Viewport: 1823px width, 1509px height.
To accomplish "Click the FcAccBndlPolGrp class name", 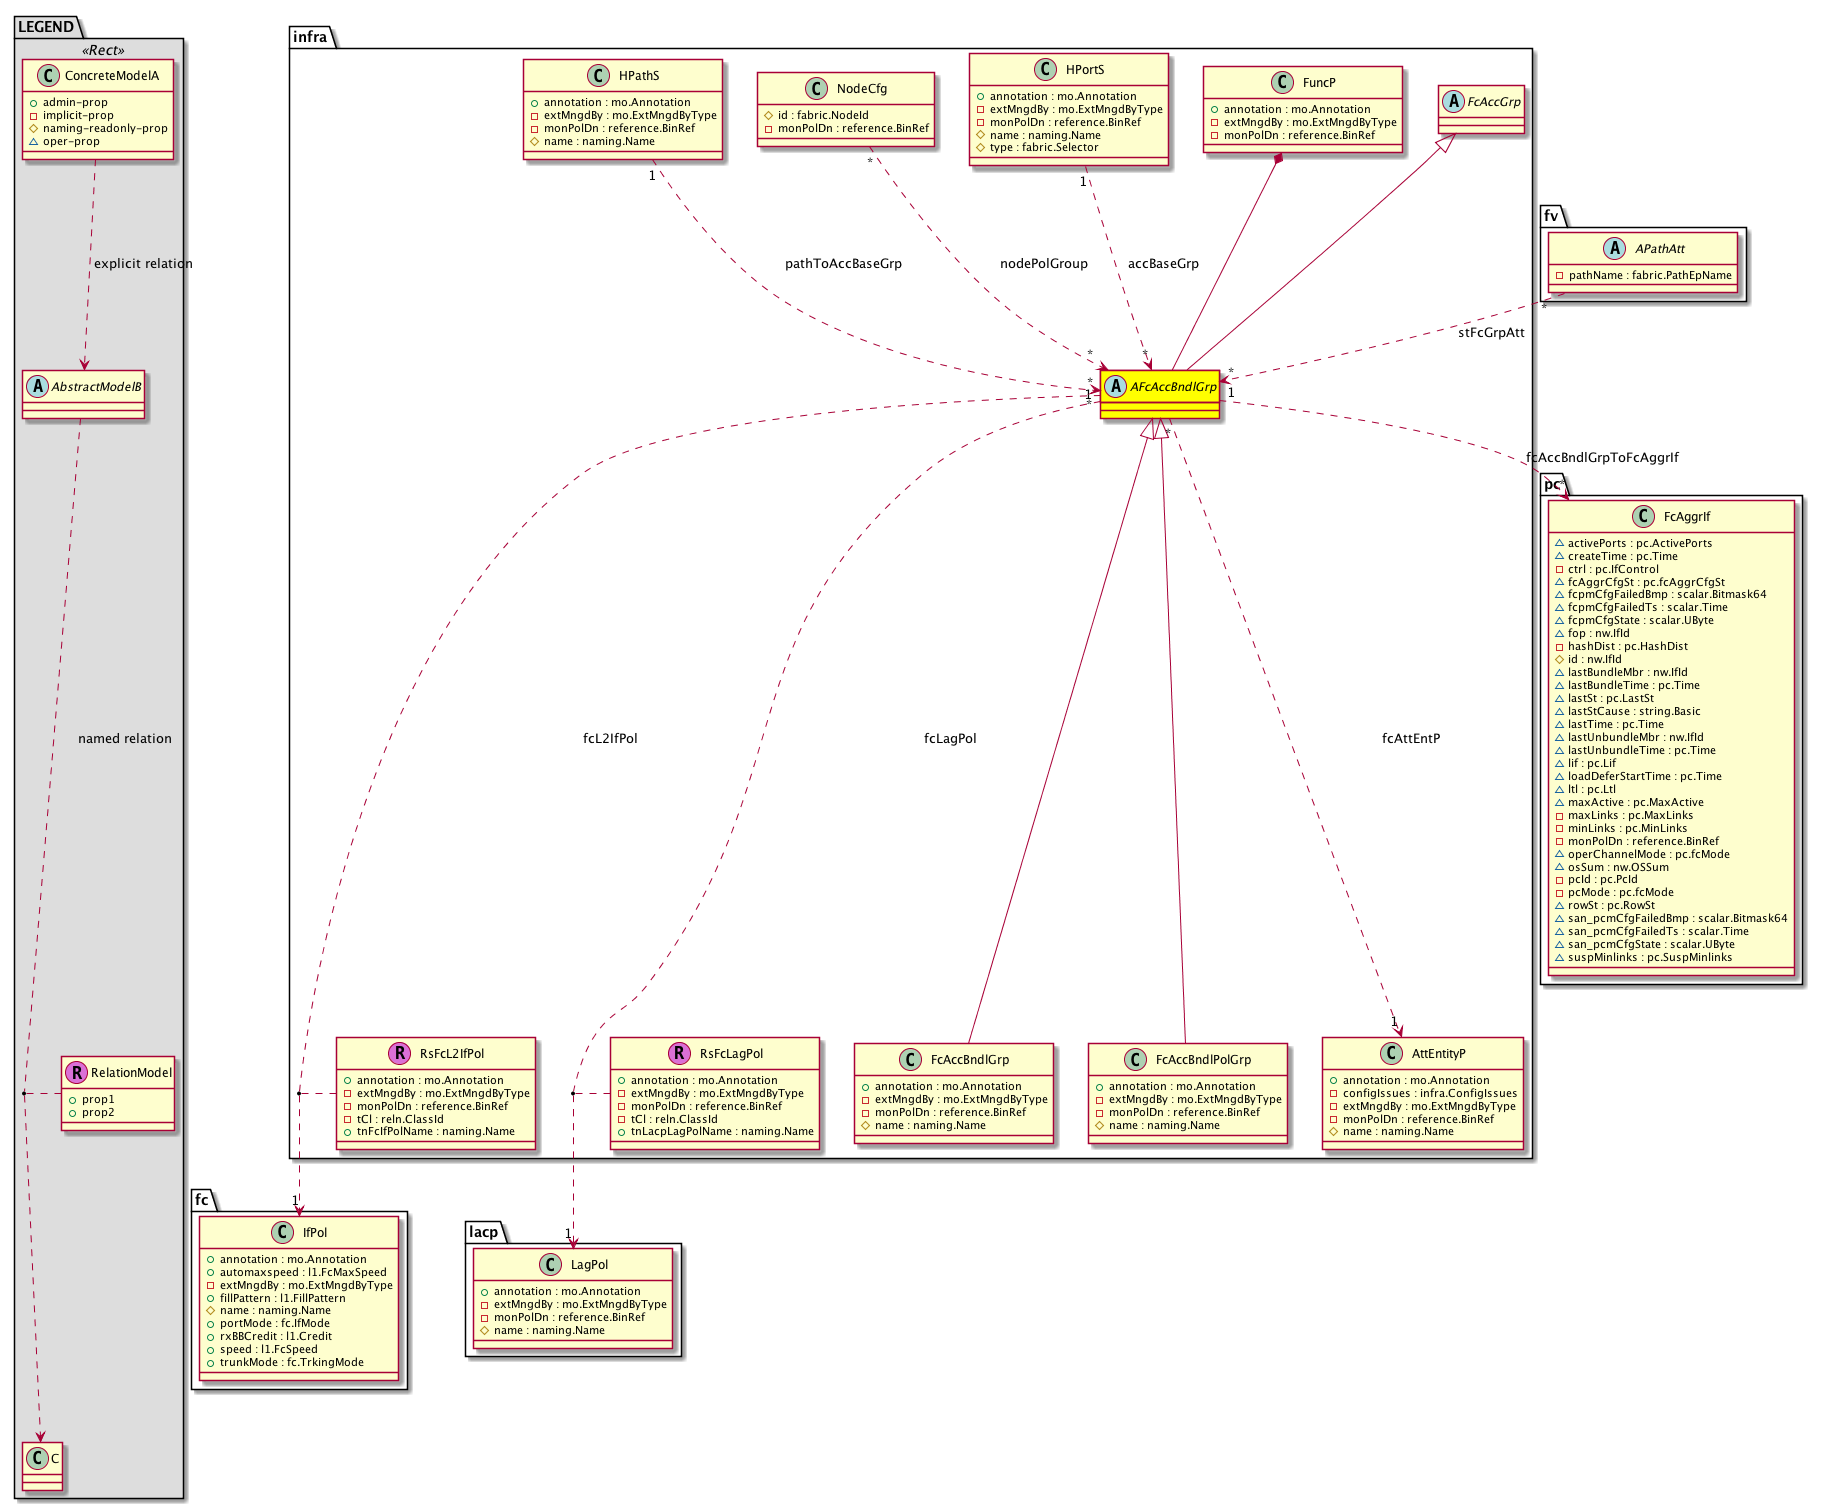I will click(x=1203, y=1059).
